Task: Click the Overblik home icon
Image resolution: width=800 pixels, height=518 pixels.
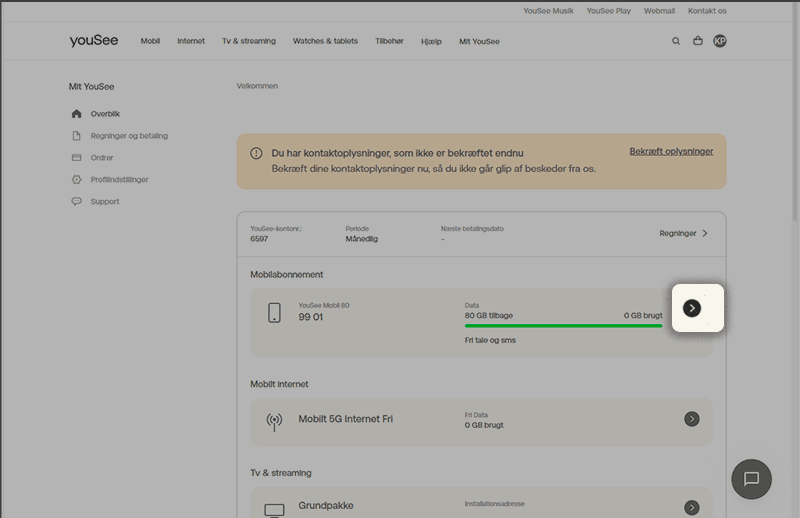Action: point(77,114)
